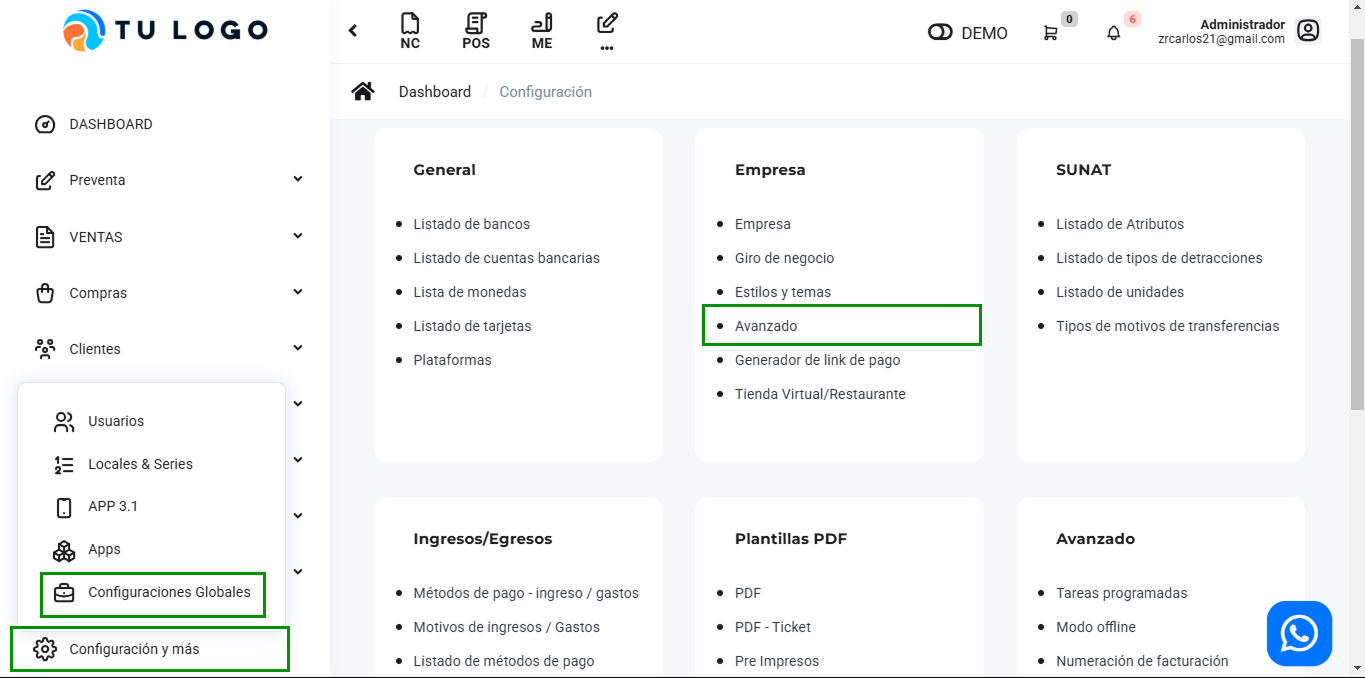Expand the VENTAS menu chevron
1365x678 pixels.
pos(297,236)
